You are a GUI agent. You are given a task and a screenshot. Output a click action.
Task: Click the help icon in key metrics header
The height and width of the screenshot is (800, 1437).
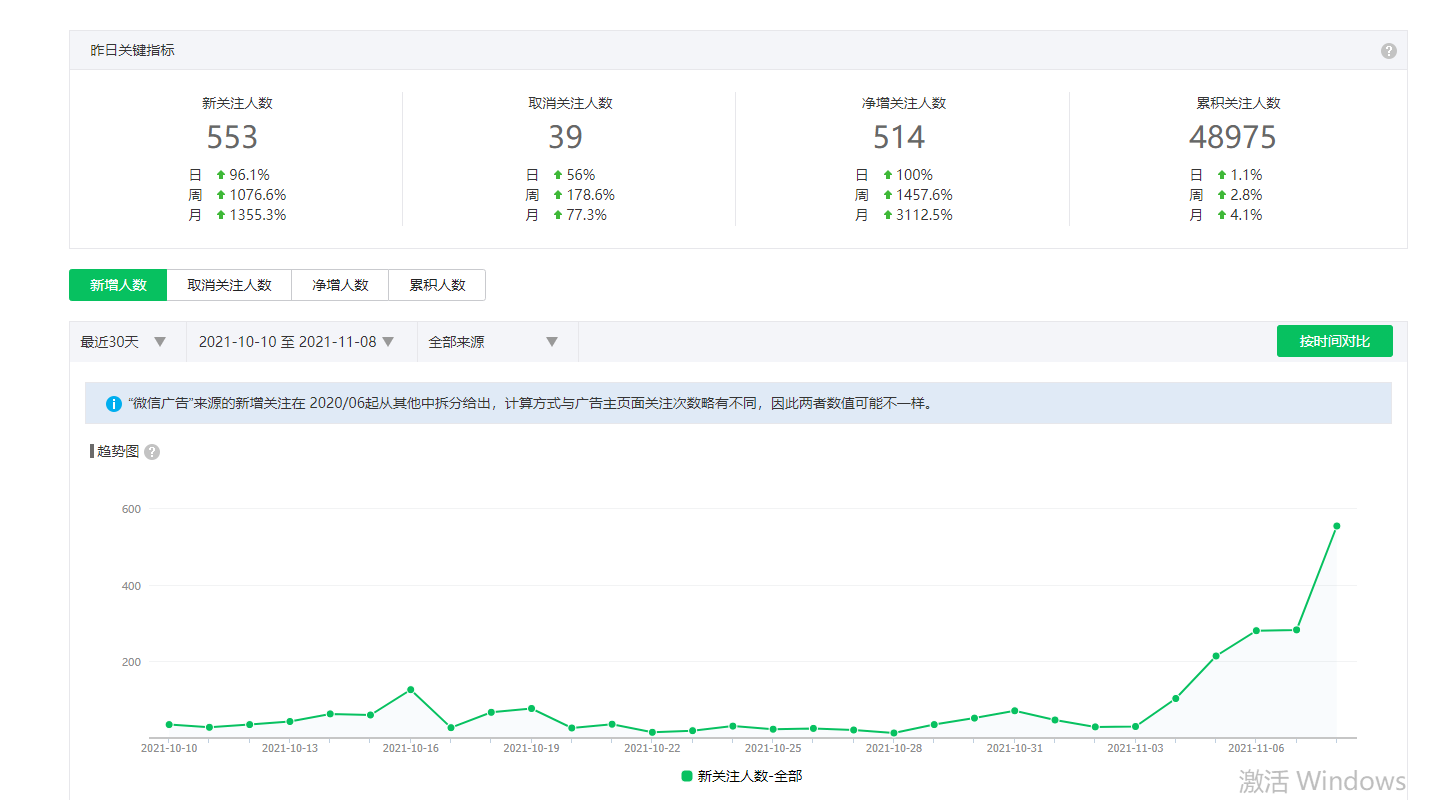(1388, 51)
